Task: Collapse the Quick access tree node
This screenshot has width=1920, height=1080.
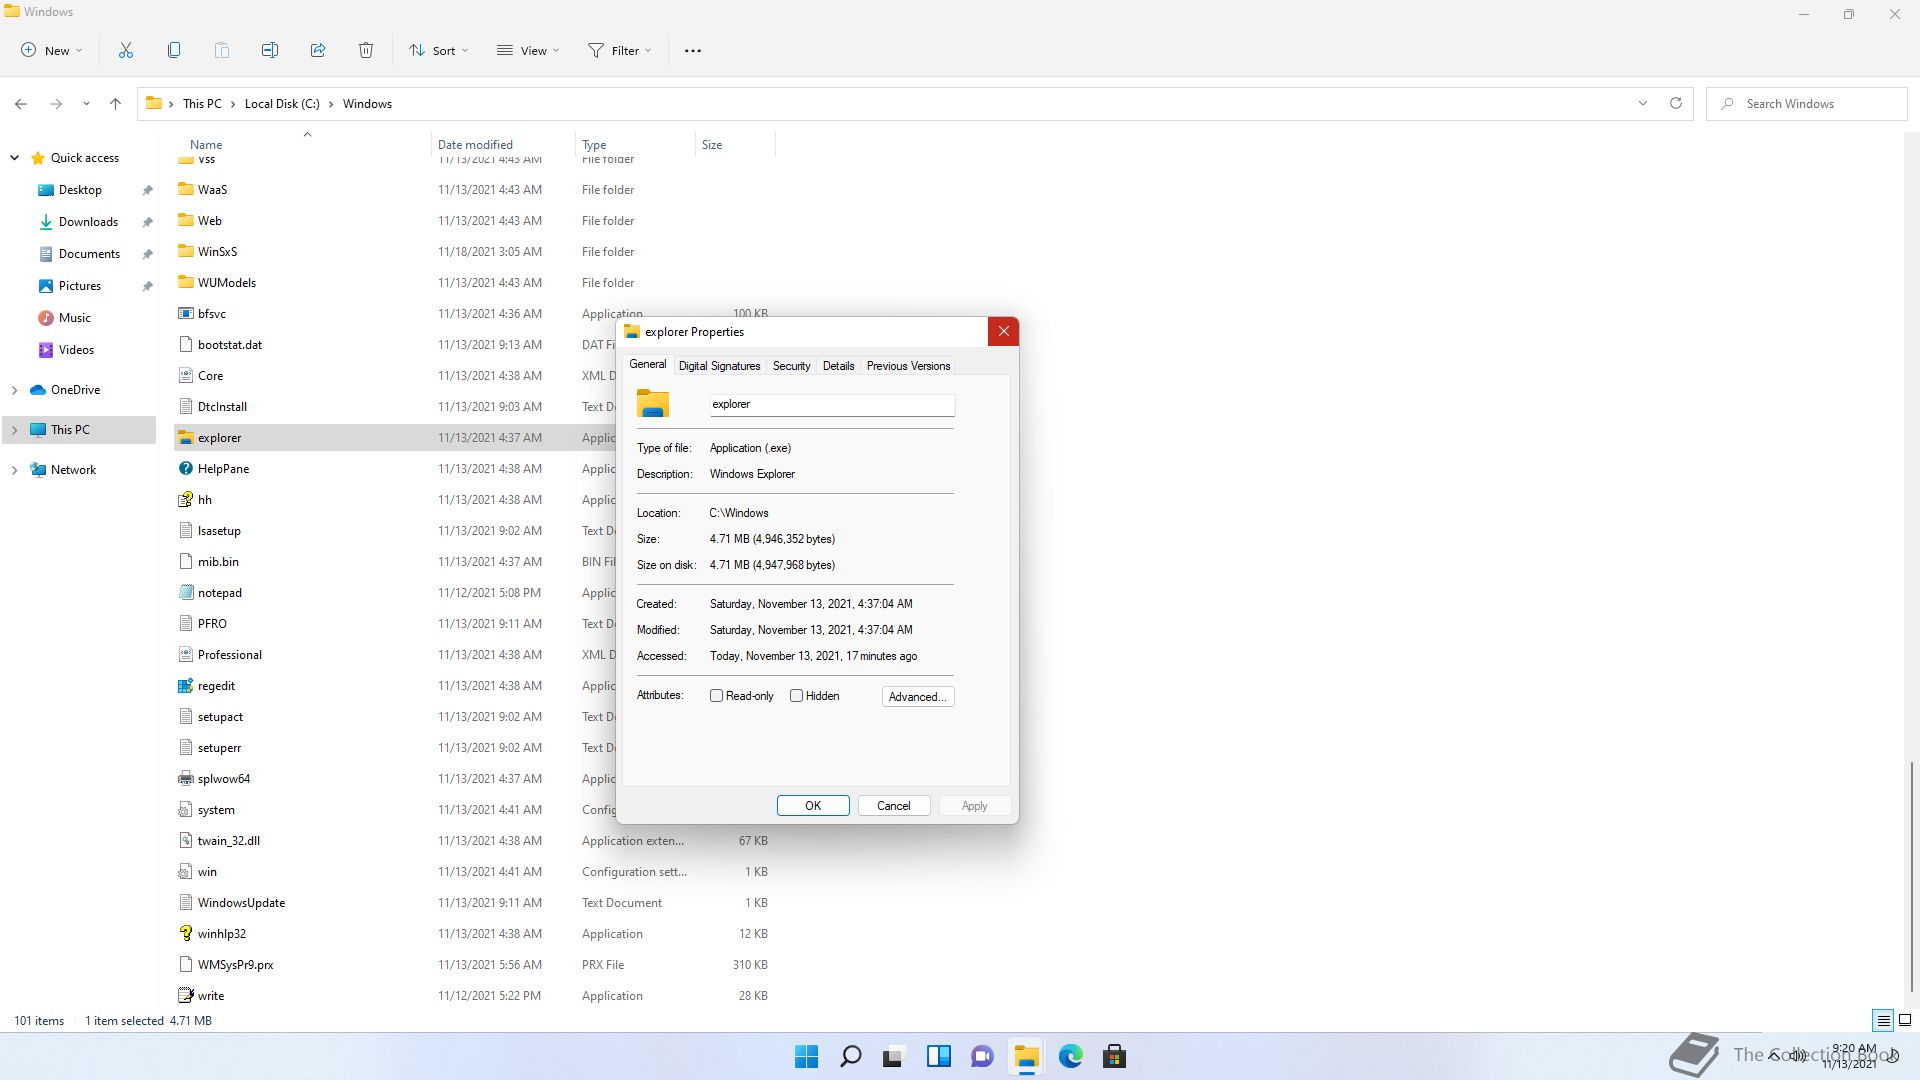Action: [14, 158]
